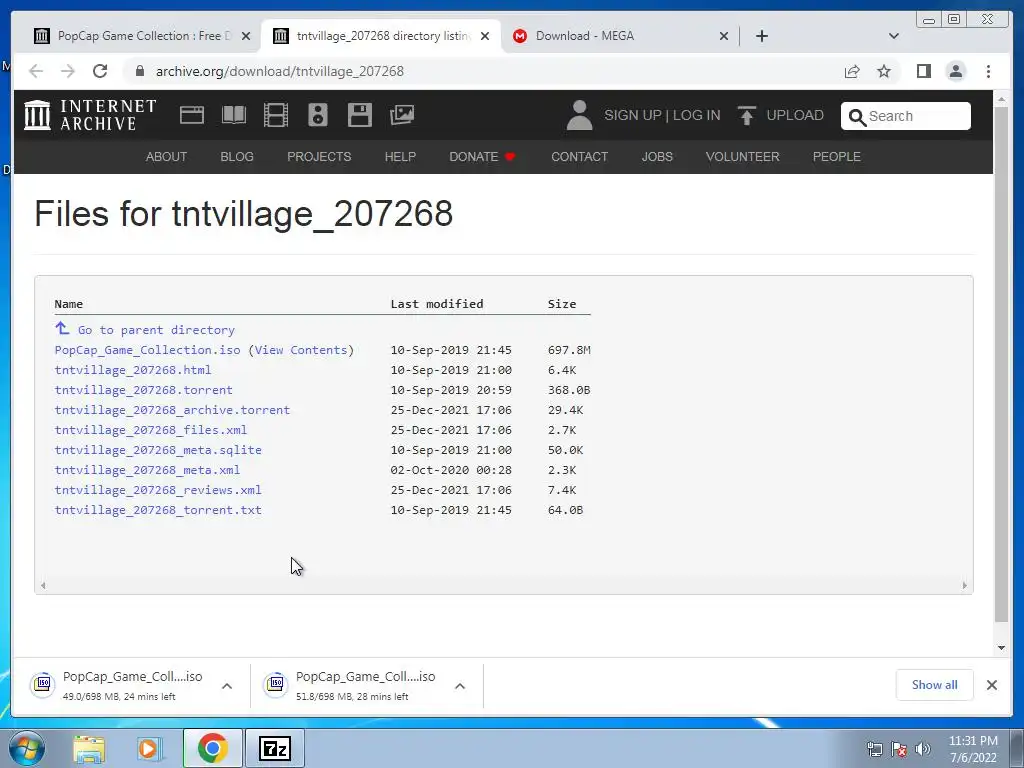Image resolution: width=1024 pixels, height=768 pixels.
Task: Share this page via address bar icon
Action: tap(852, 71)
